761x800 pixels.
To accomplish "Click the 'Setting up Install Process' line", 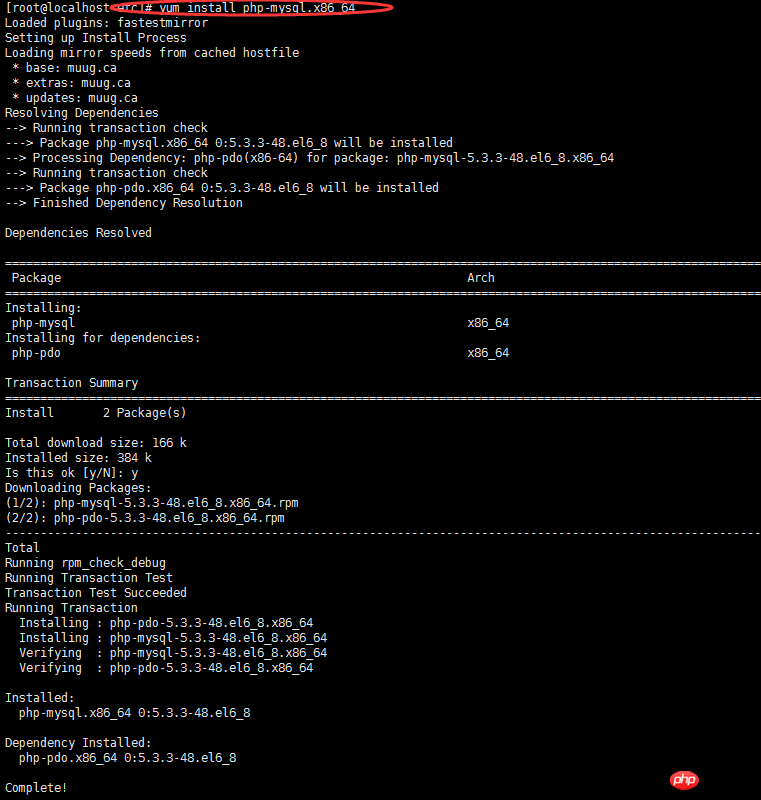I will click(x=96, y=38).
